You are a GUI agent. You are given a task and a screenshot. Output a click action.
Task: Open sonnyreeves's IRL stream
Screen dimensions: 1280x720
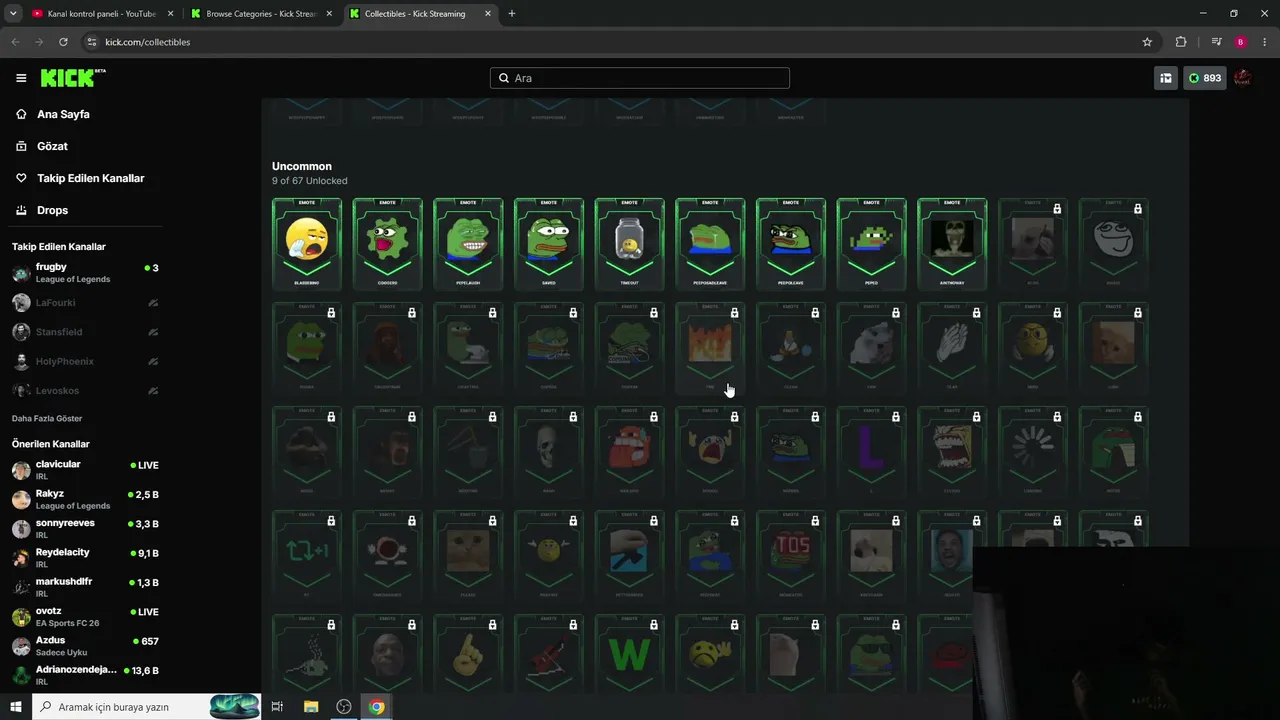[86, 529]
